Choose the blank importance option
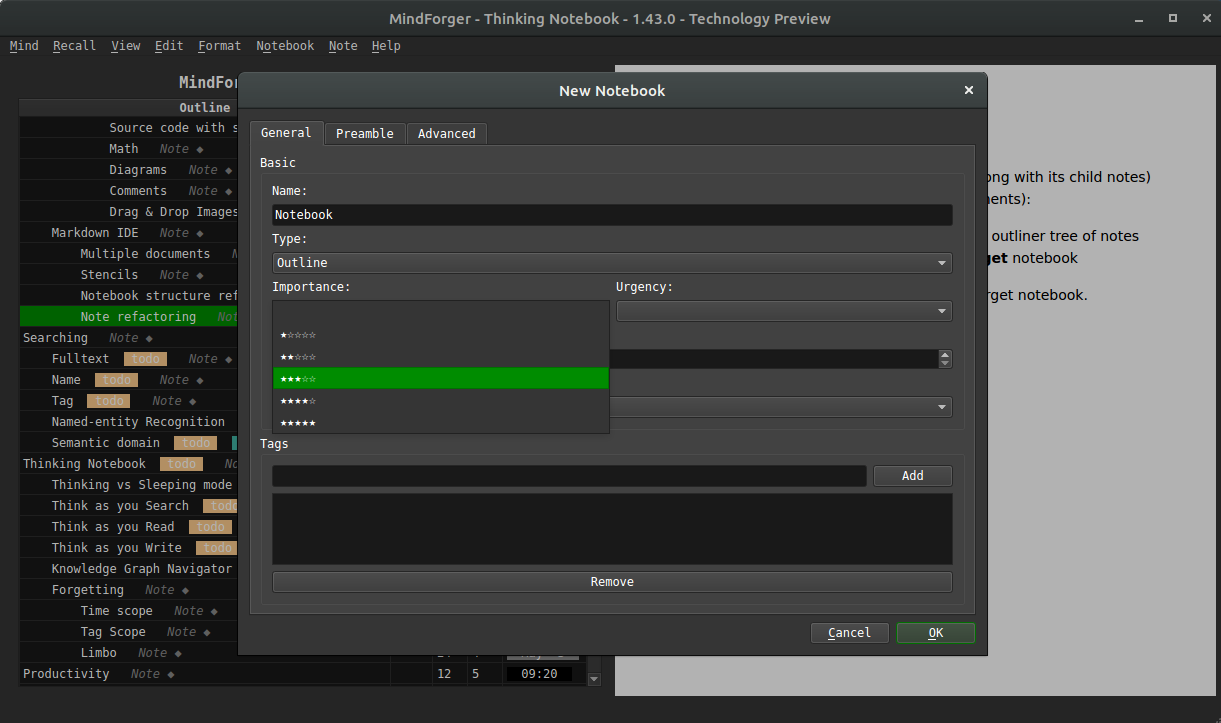The width and height of the screenshot is (1221, 723). click(440, 313)
